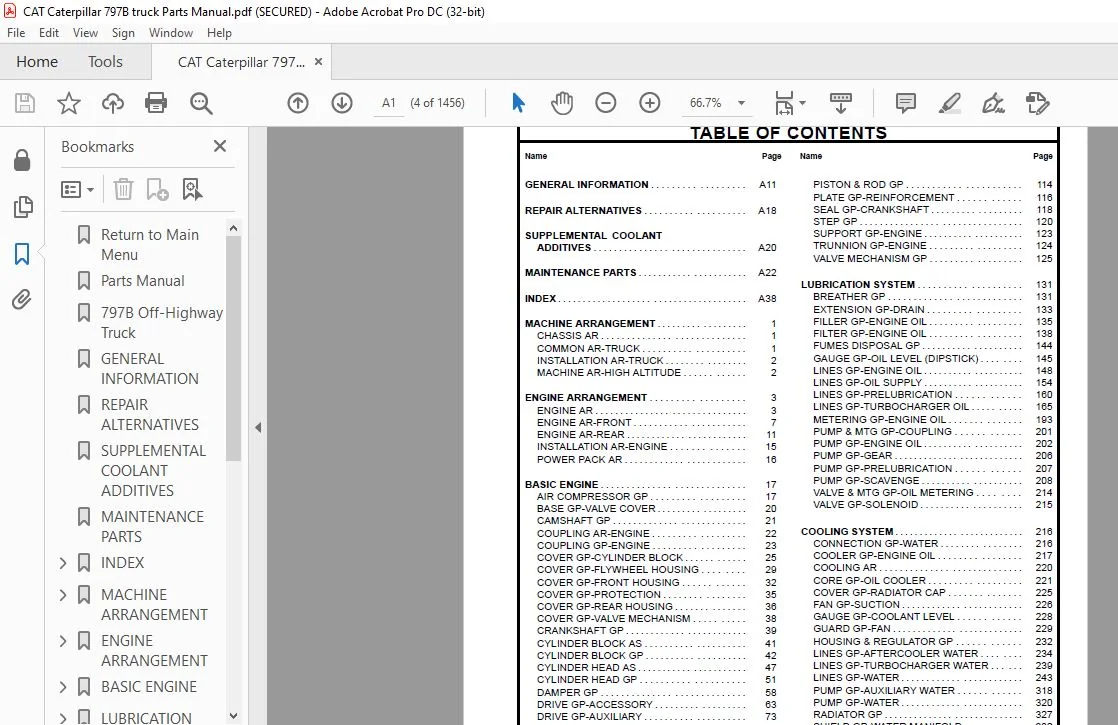Click the page number input field

click(389, 103)
